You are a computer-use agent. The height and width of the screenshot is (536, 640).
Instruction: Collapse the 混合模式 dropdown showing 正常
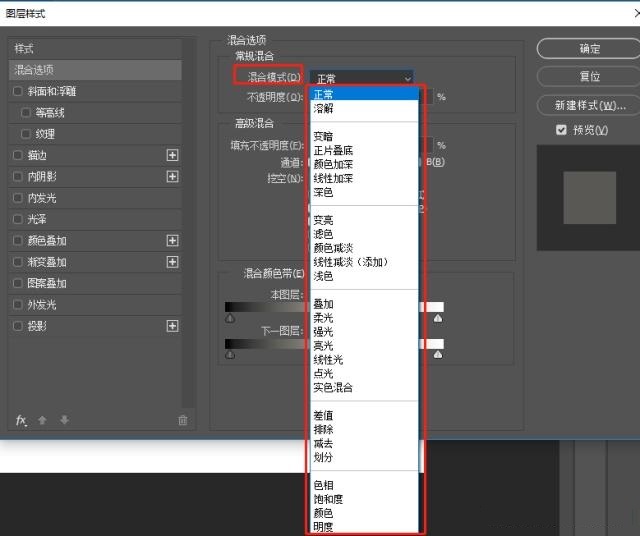click(x=362, y=78)
